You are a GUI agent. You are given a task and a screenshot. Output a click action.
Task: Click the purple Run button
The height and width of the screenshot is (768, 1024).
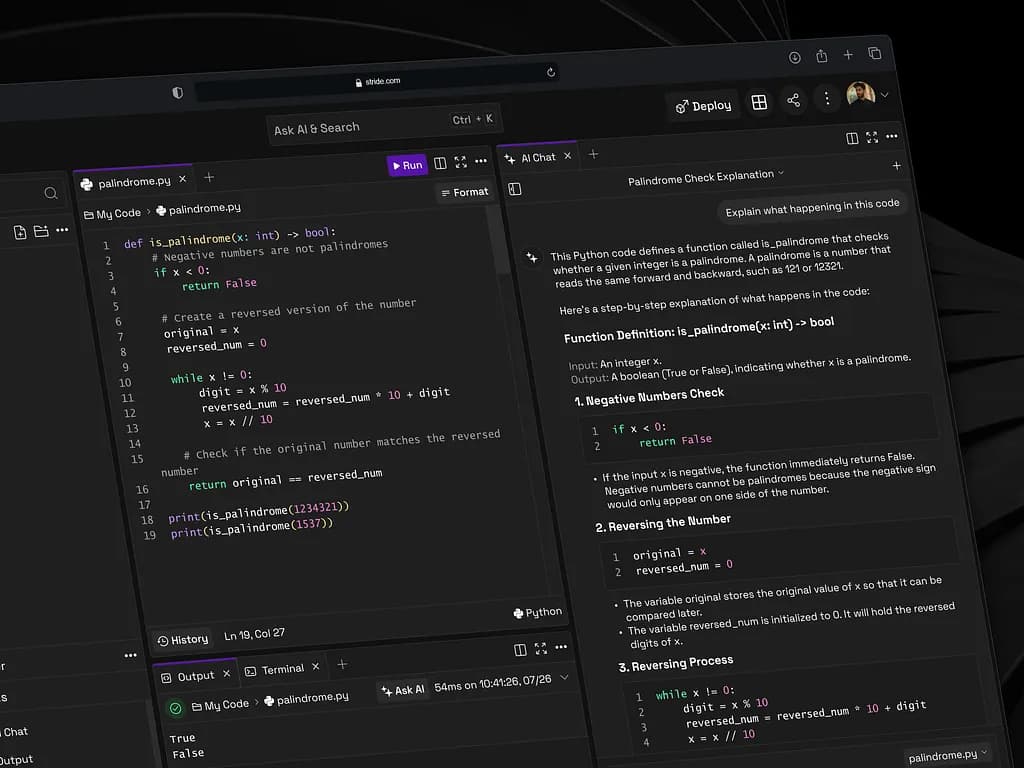(x=407, y=165)
